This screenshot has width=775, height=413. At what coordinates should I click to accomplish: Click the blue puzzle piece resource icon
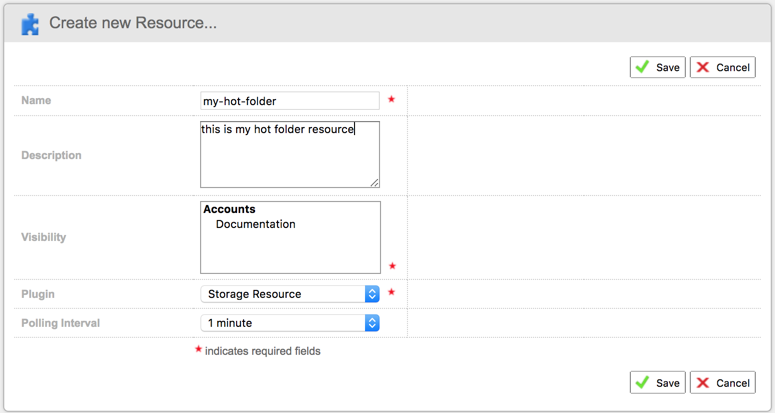pyautogui.click(x=30, y=24)
